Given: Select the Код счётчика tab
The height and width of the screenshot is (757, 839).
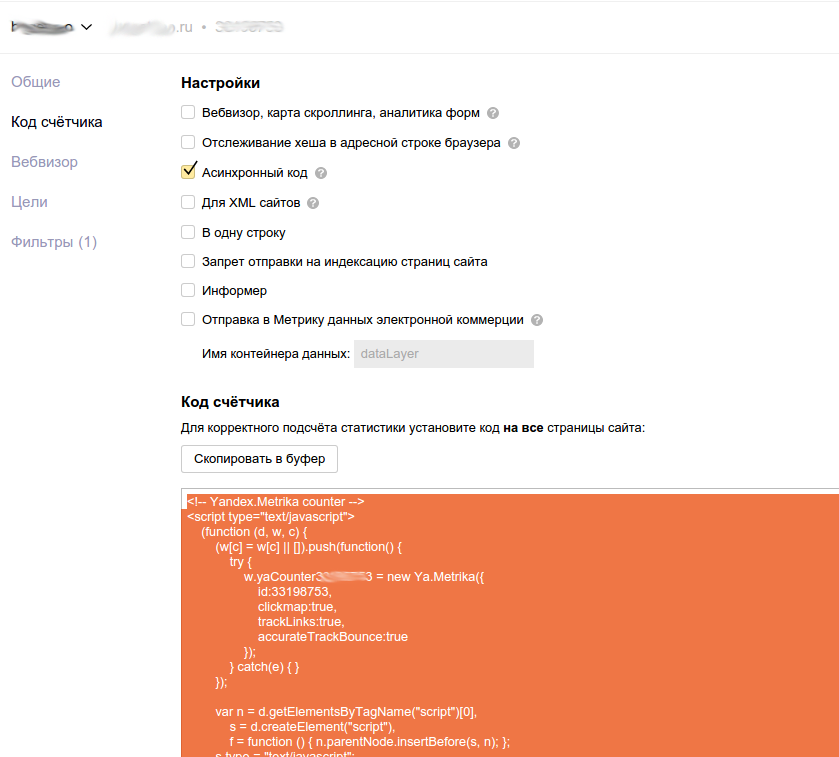Looking at the screenshot, I should [x=57, y=122].
